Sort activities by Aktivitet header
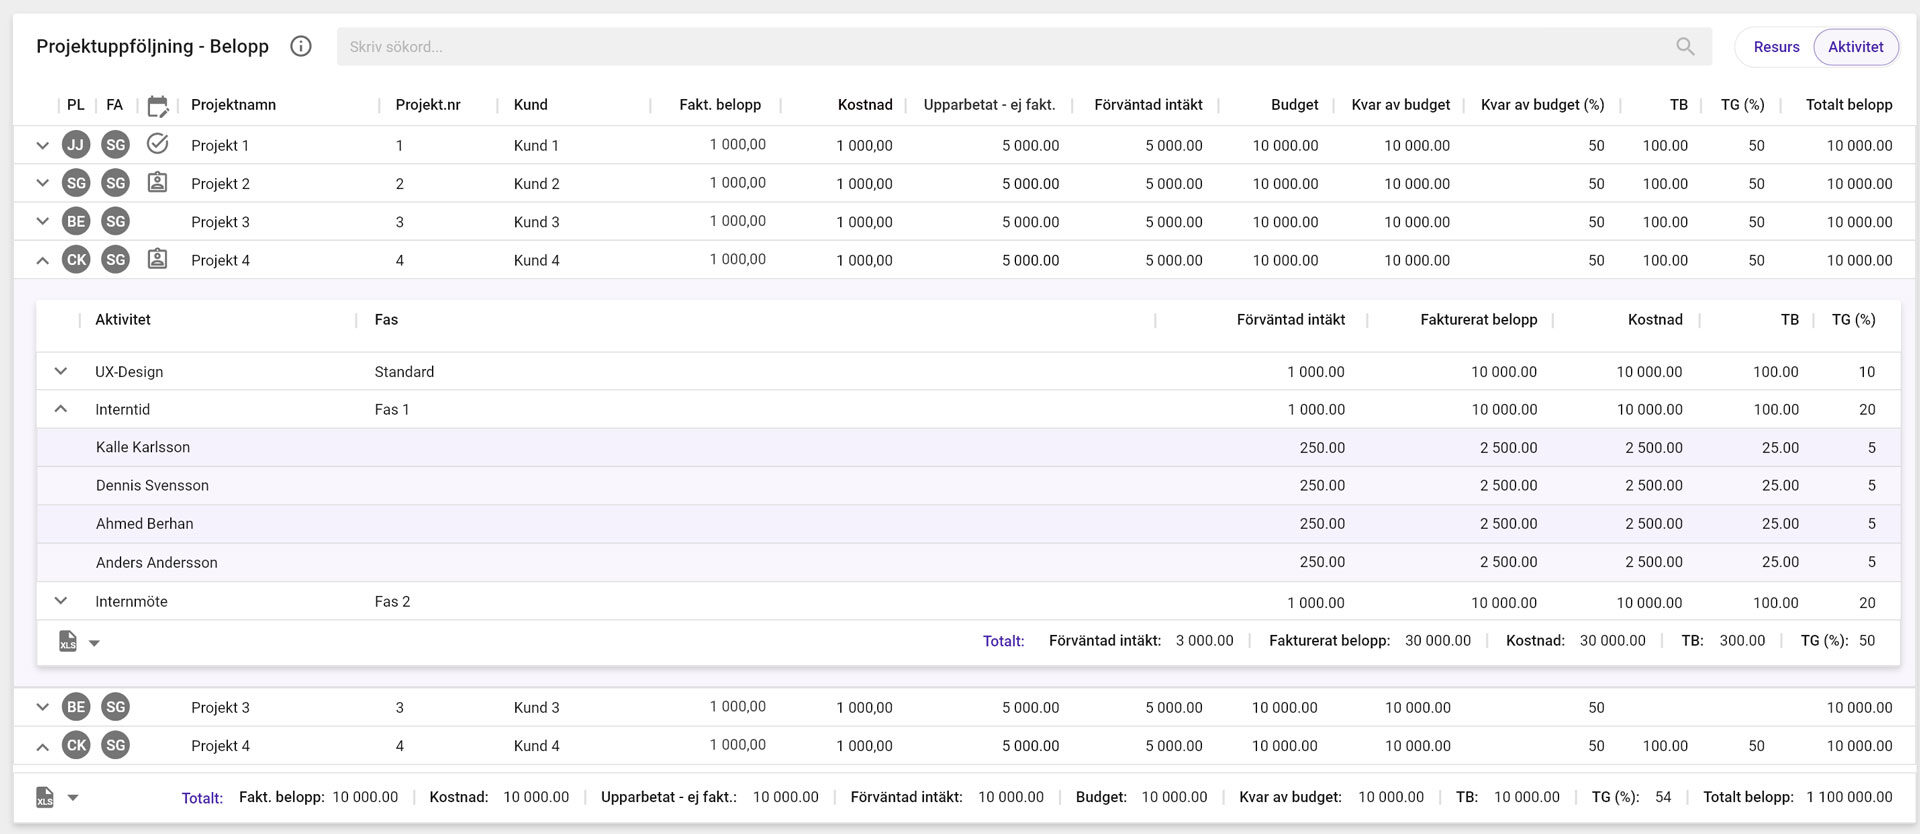The height and width of the screenshot is (834, 1920). point(123,320)
